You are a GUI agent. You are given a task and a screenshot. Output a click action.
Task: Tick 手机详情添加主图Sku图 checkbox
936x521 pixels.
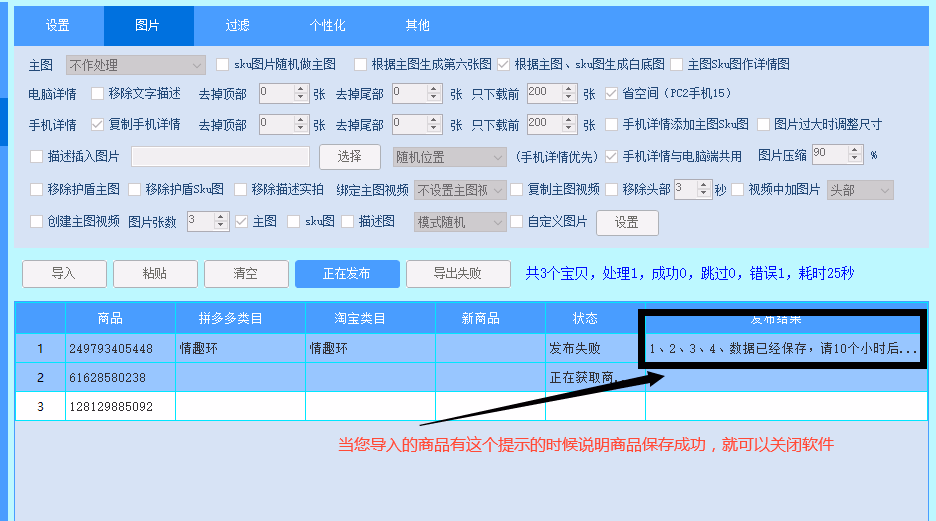611,124
